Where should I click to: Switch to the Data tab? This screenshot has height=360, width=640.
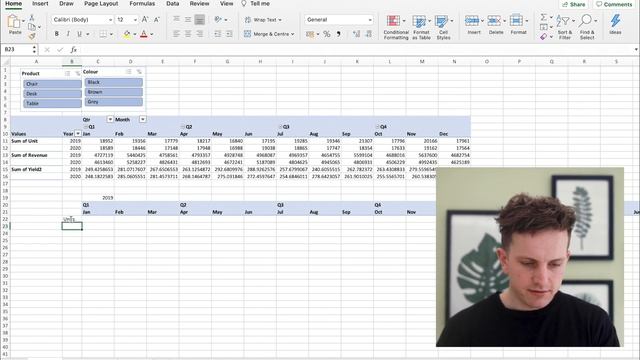[173, 3]
